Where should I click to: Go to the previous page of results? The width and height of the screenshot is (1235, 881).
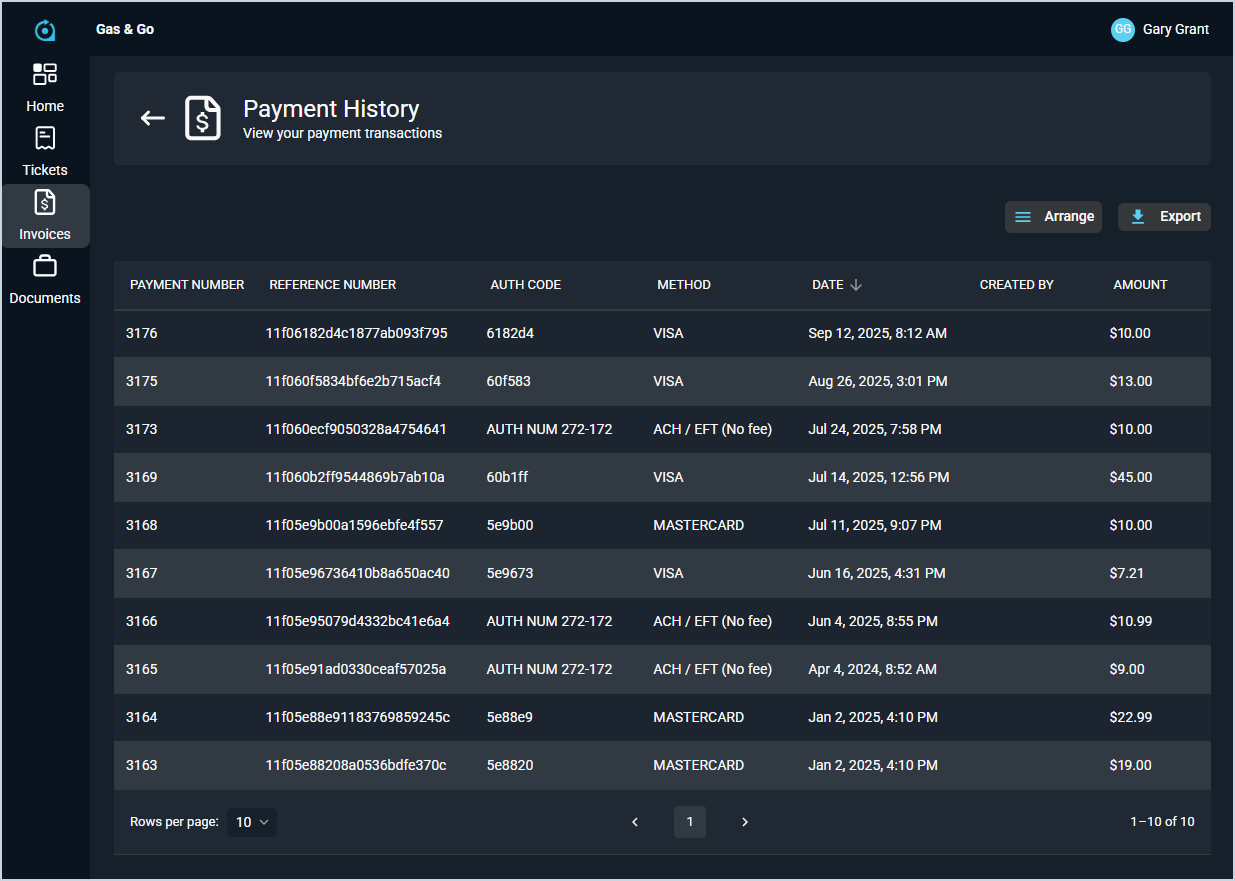(635, 822)
